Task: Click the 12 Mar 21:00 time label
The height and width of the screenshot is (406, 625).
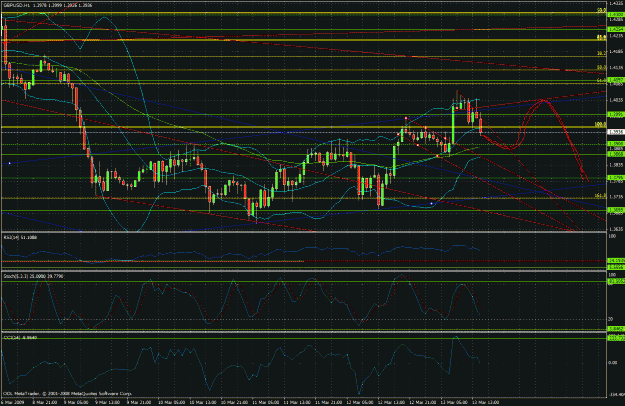Action: tap(423, 402)
